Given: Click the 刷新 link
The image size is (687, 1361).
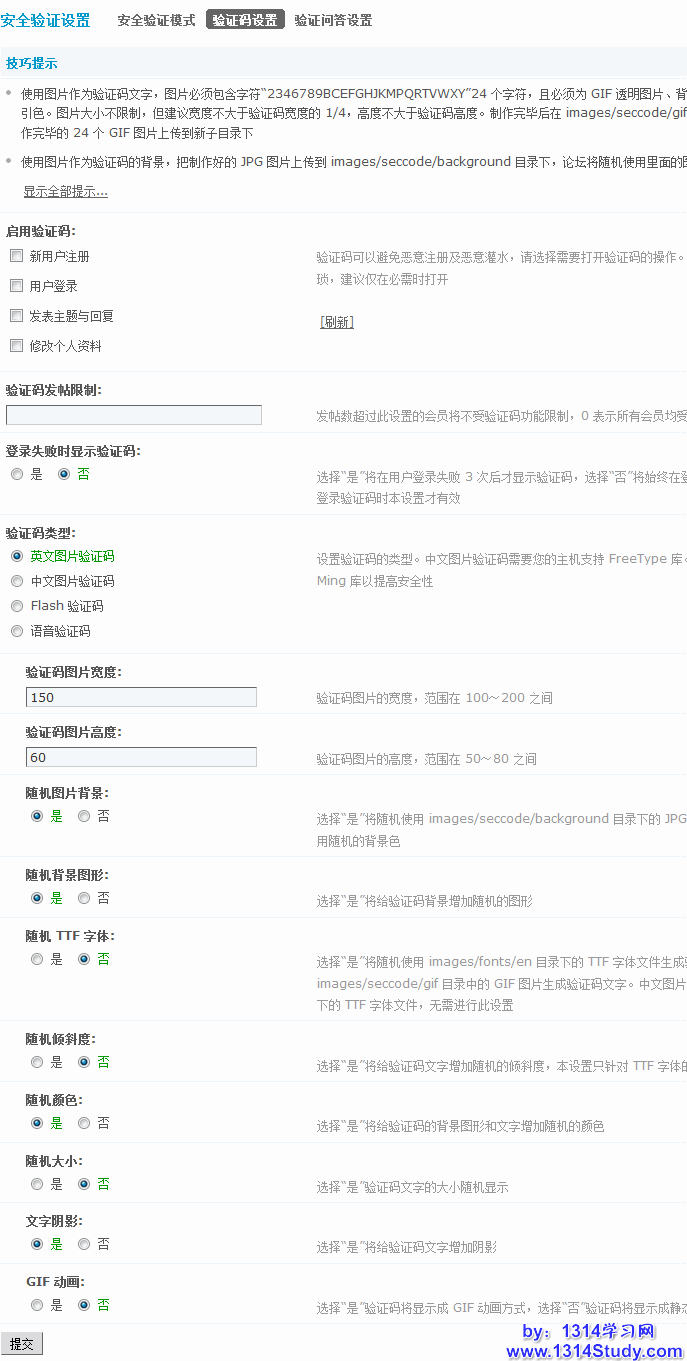Looking at the screenshot, I should pyautogui.click(x=337, y=322).
